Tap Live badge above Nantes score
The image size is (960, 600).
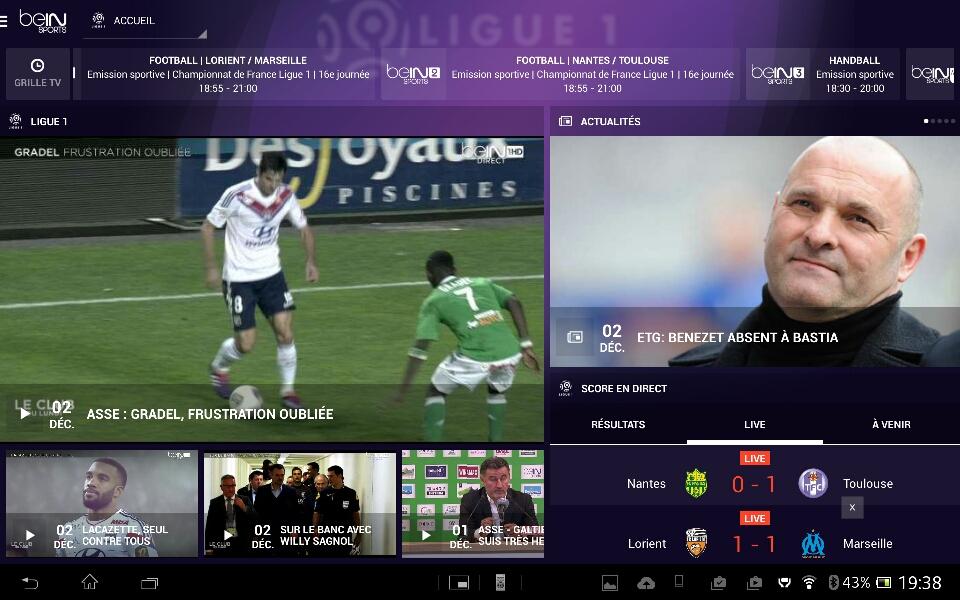click(x=754, y=458)
